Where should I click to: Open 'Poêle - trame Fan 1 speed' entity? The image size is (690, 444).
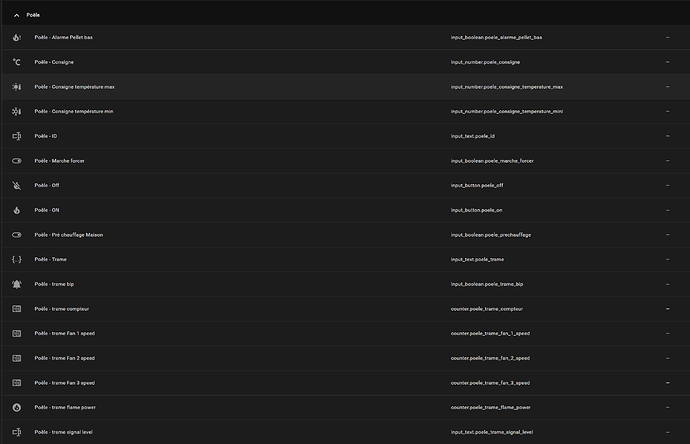coord(65,333)
